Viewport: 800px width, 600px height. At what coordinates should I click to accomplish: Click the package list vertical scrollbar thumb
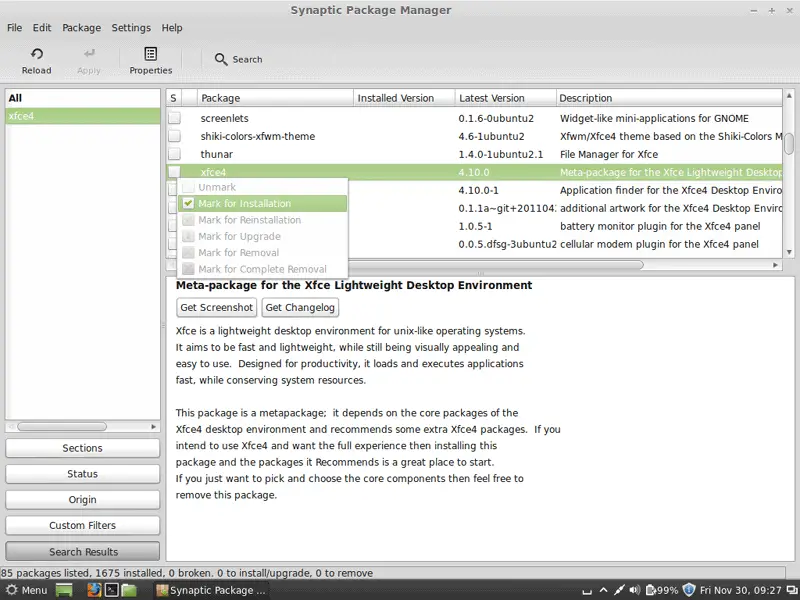pyautogui.click(x=789, y=143)
